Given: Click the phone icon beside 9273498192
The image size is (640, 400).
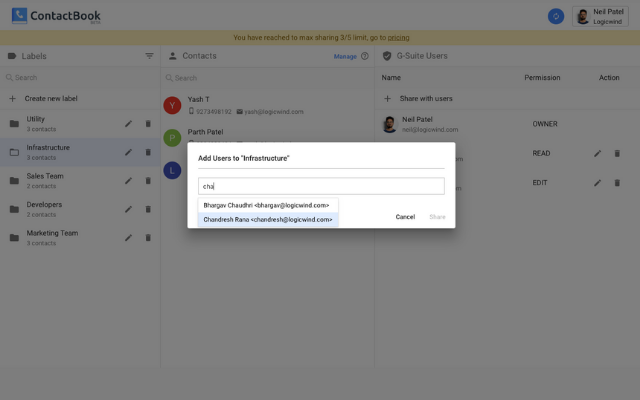Looking at the screenshot, I should click(x=191, y=111).
